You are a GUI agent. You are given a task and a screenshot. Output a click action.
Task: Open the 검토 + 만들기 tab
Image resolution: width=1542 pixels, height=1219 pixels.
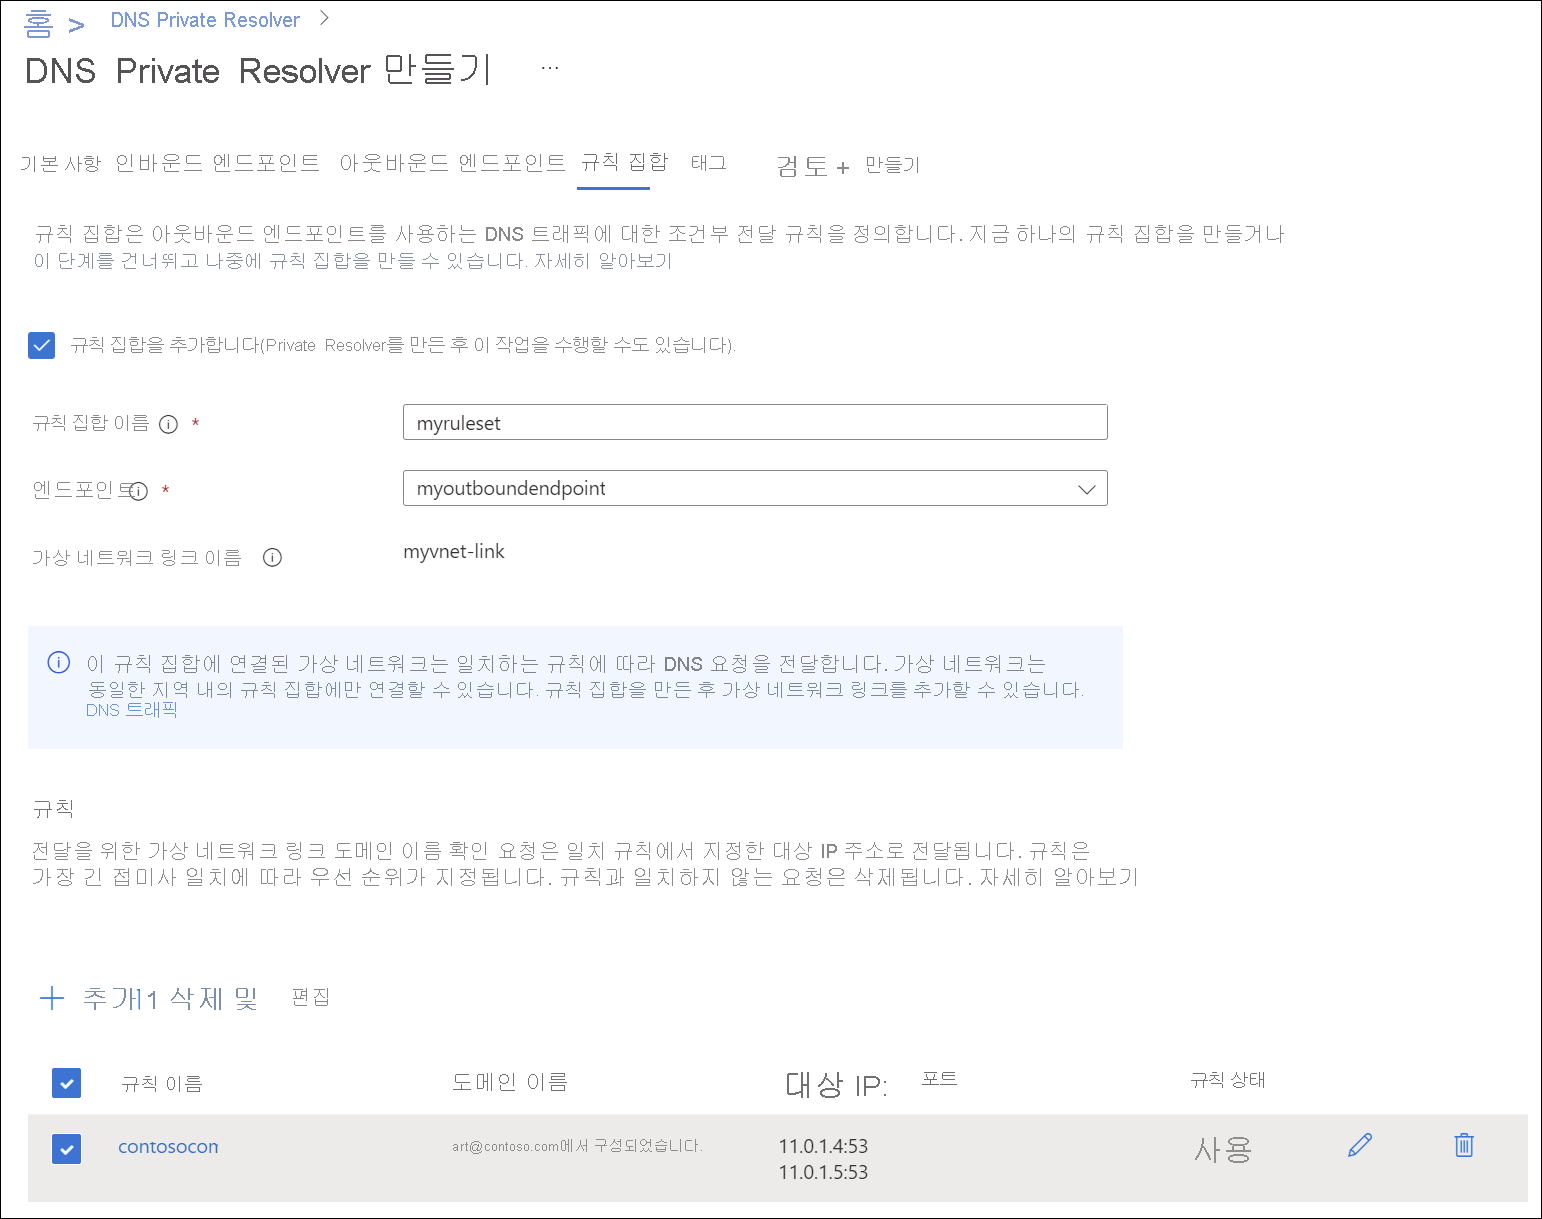click(x=848, y=166)
